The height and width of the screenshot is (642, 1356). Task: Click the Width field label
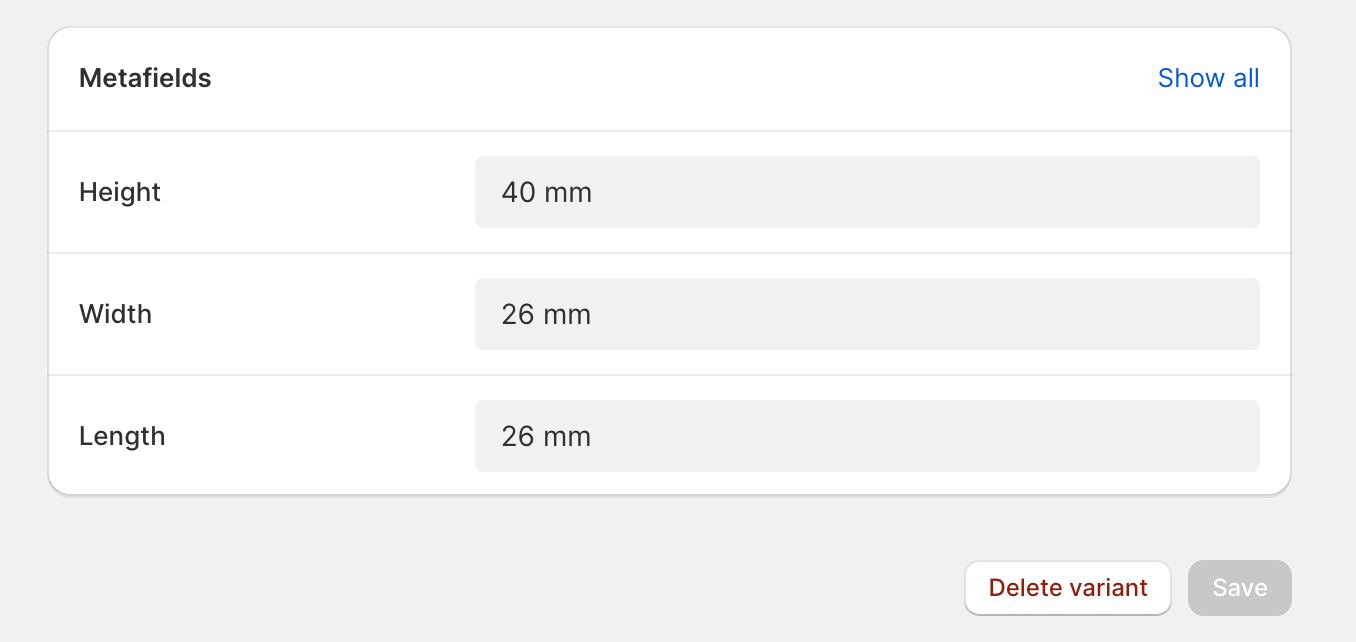[115, 314]
